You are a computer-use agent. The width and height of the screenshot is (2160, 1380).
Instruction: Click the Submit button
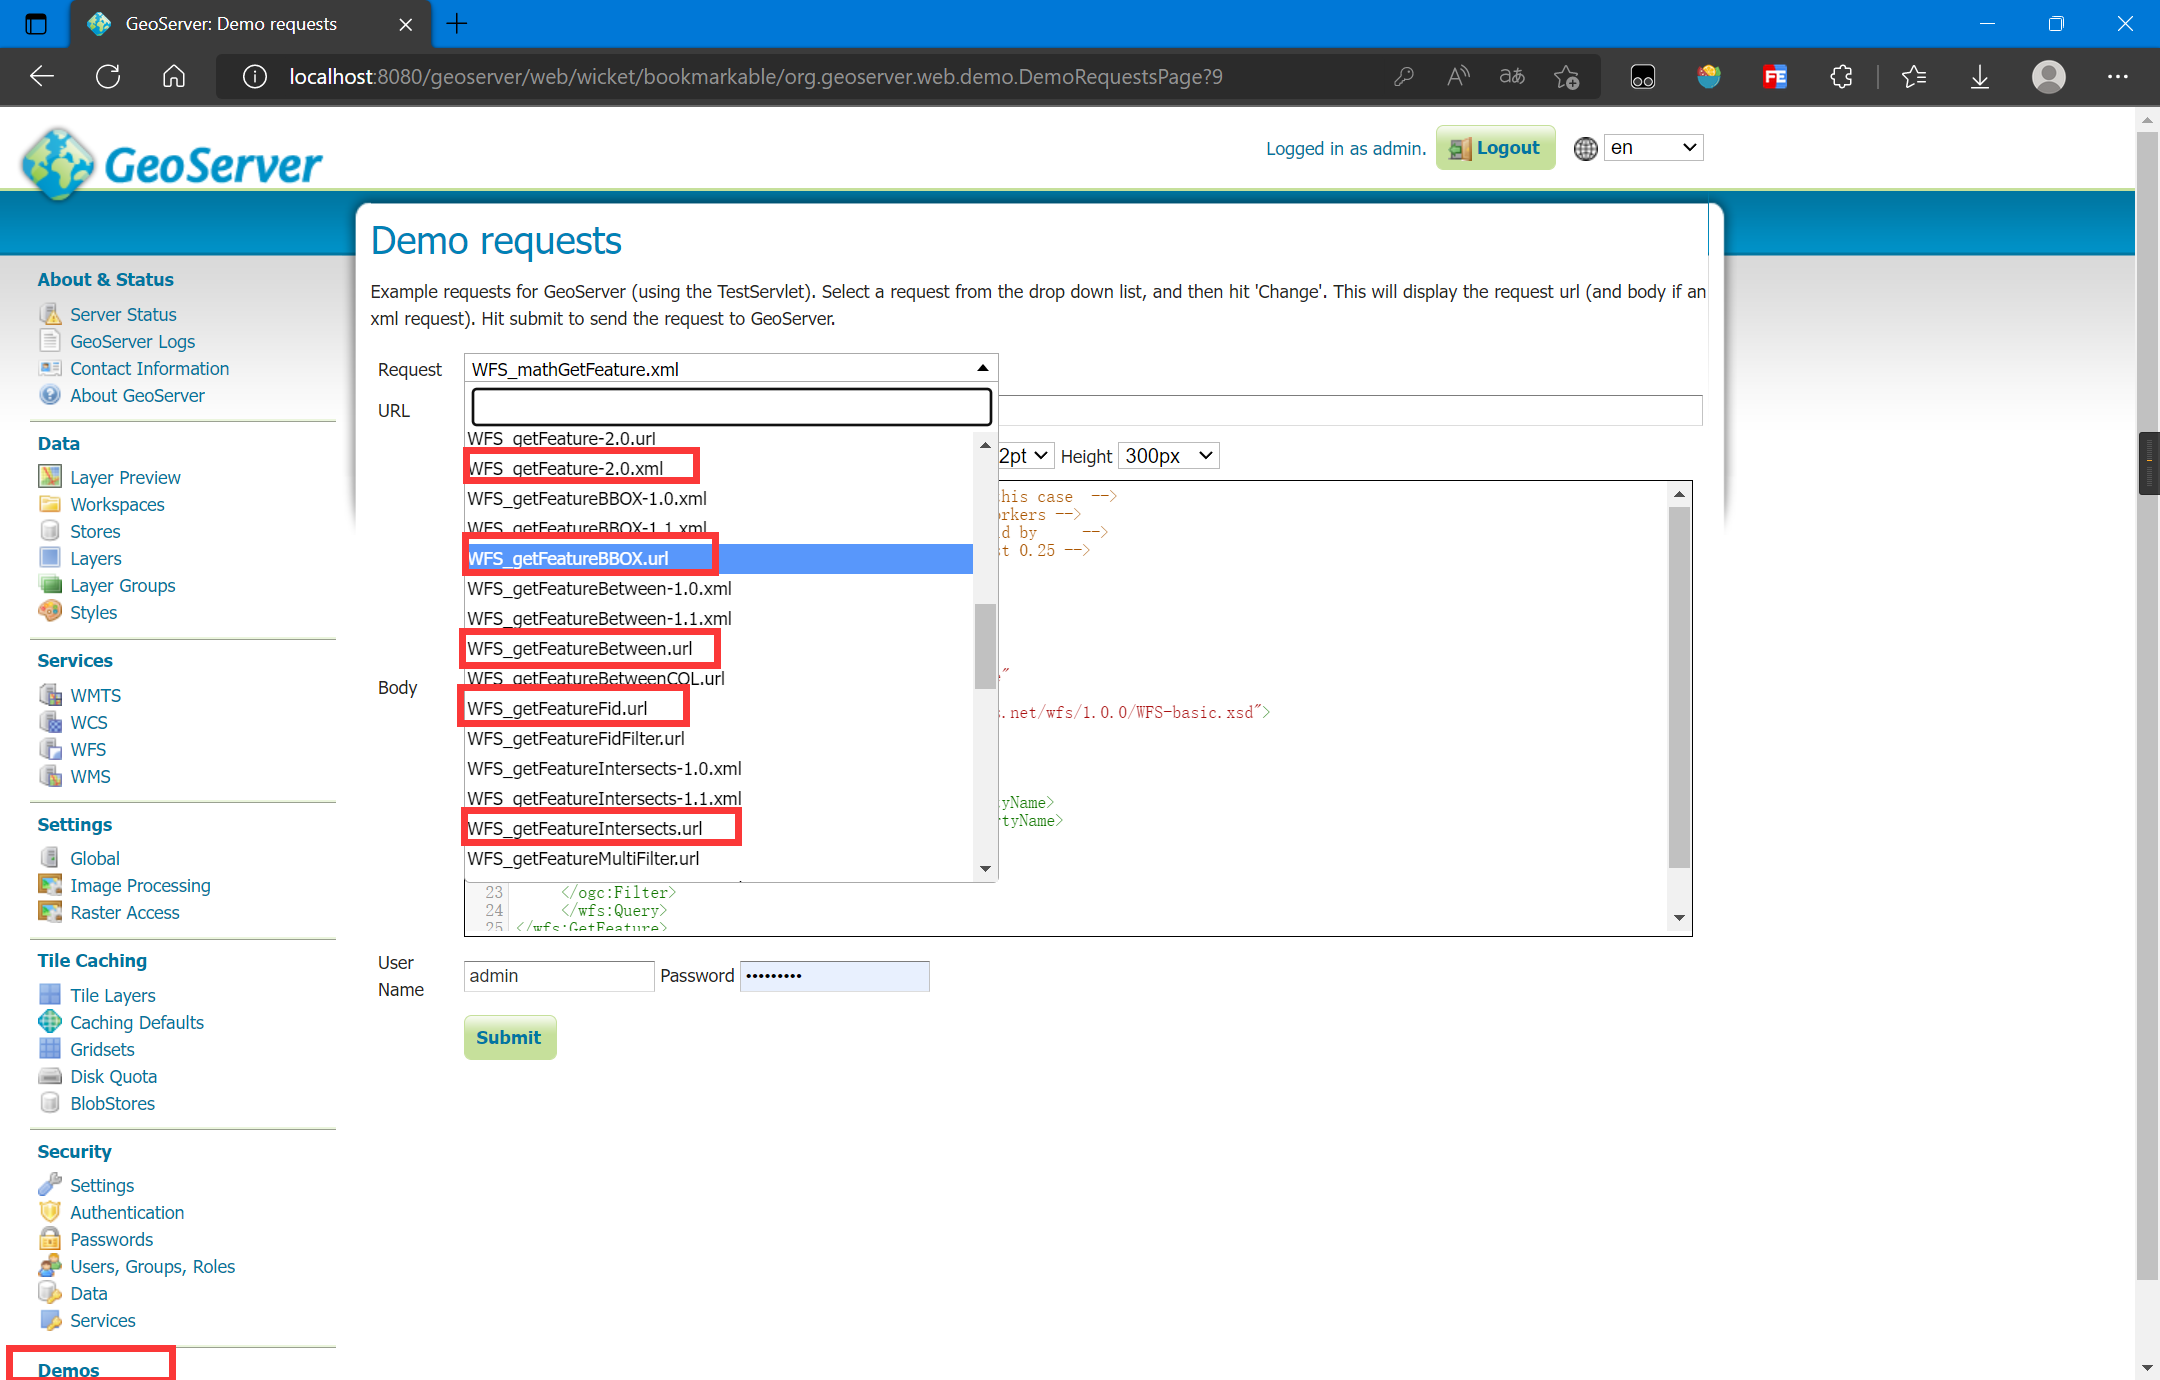509,1038
